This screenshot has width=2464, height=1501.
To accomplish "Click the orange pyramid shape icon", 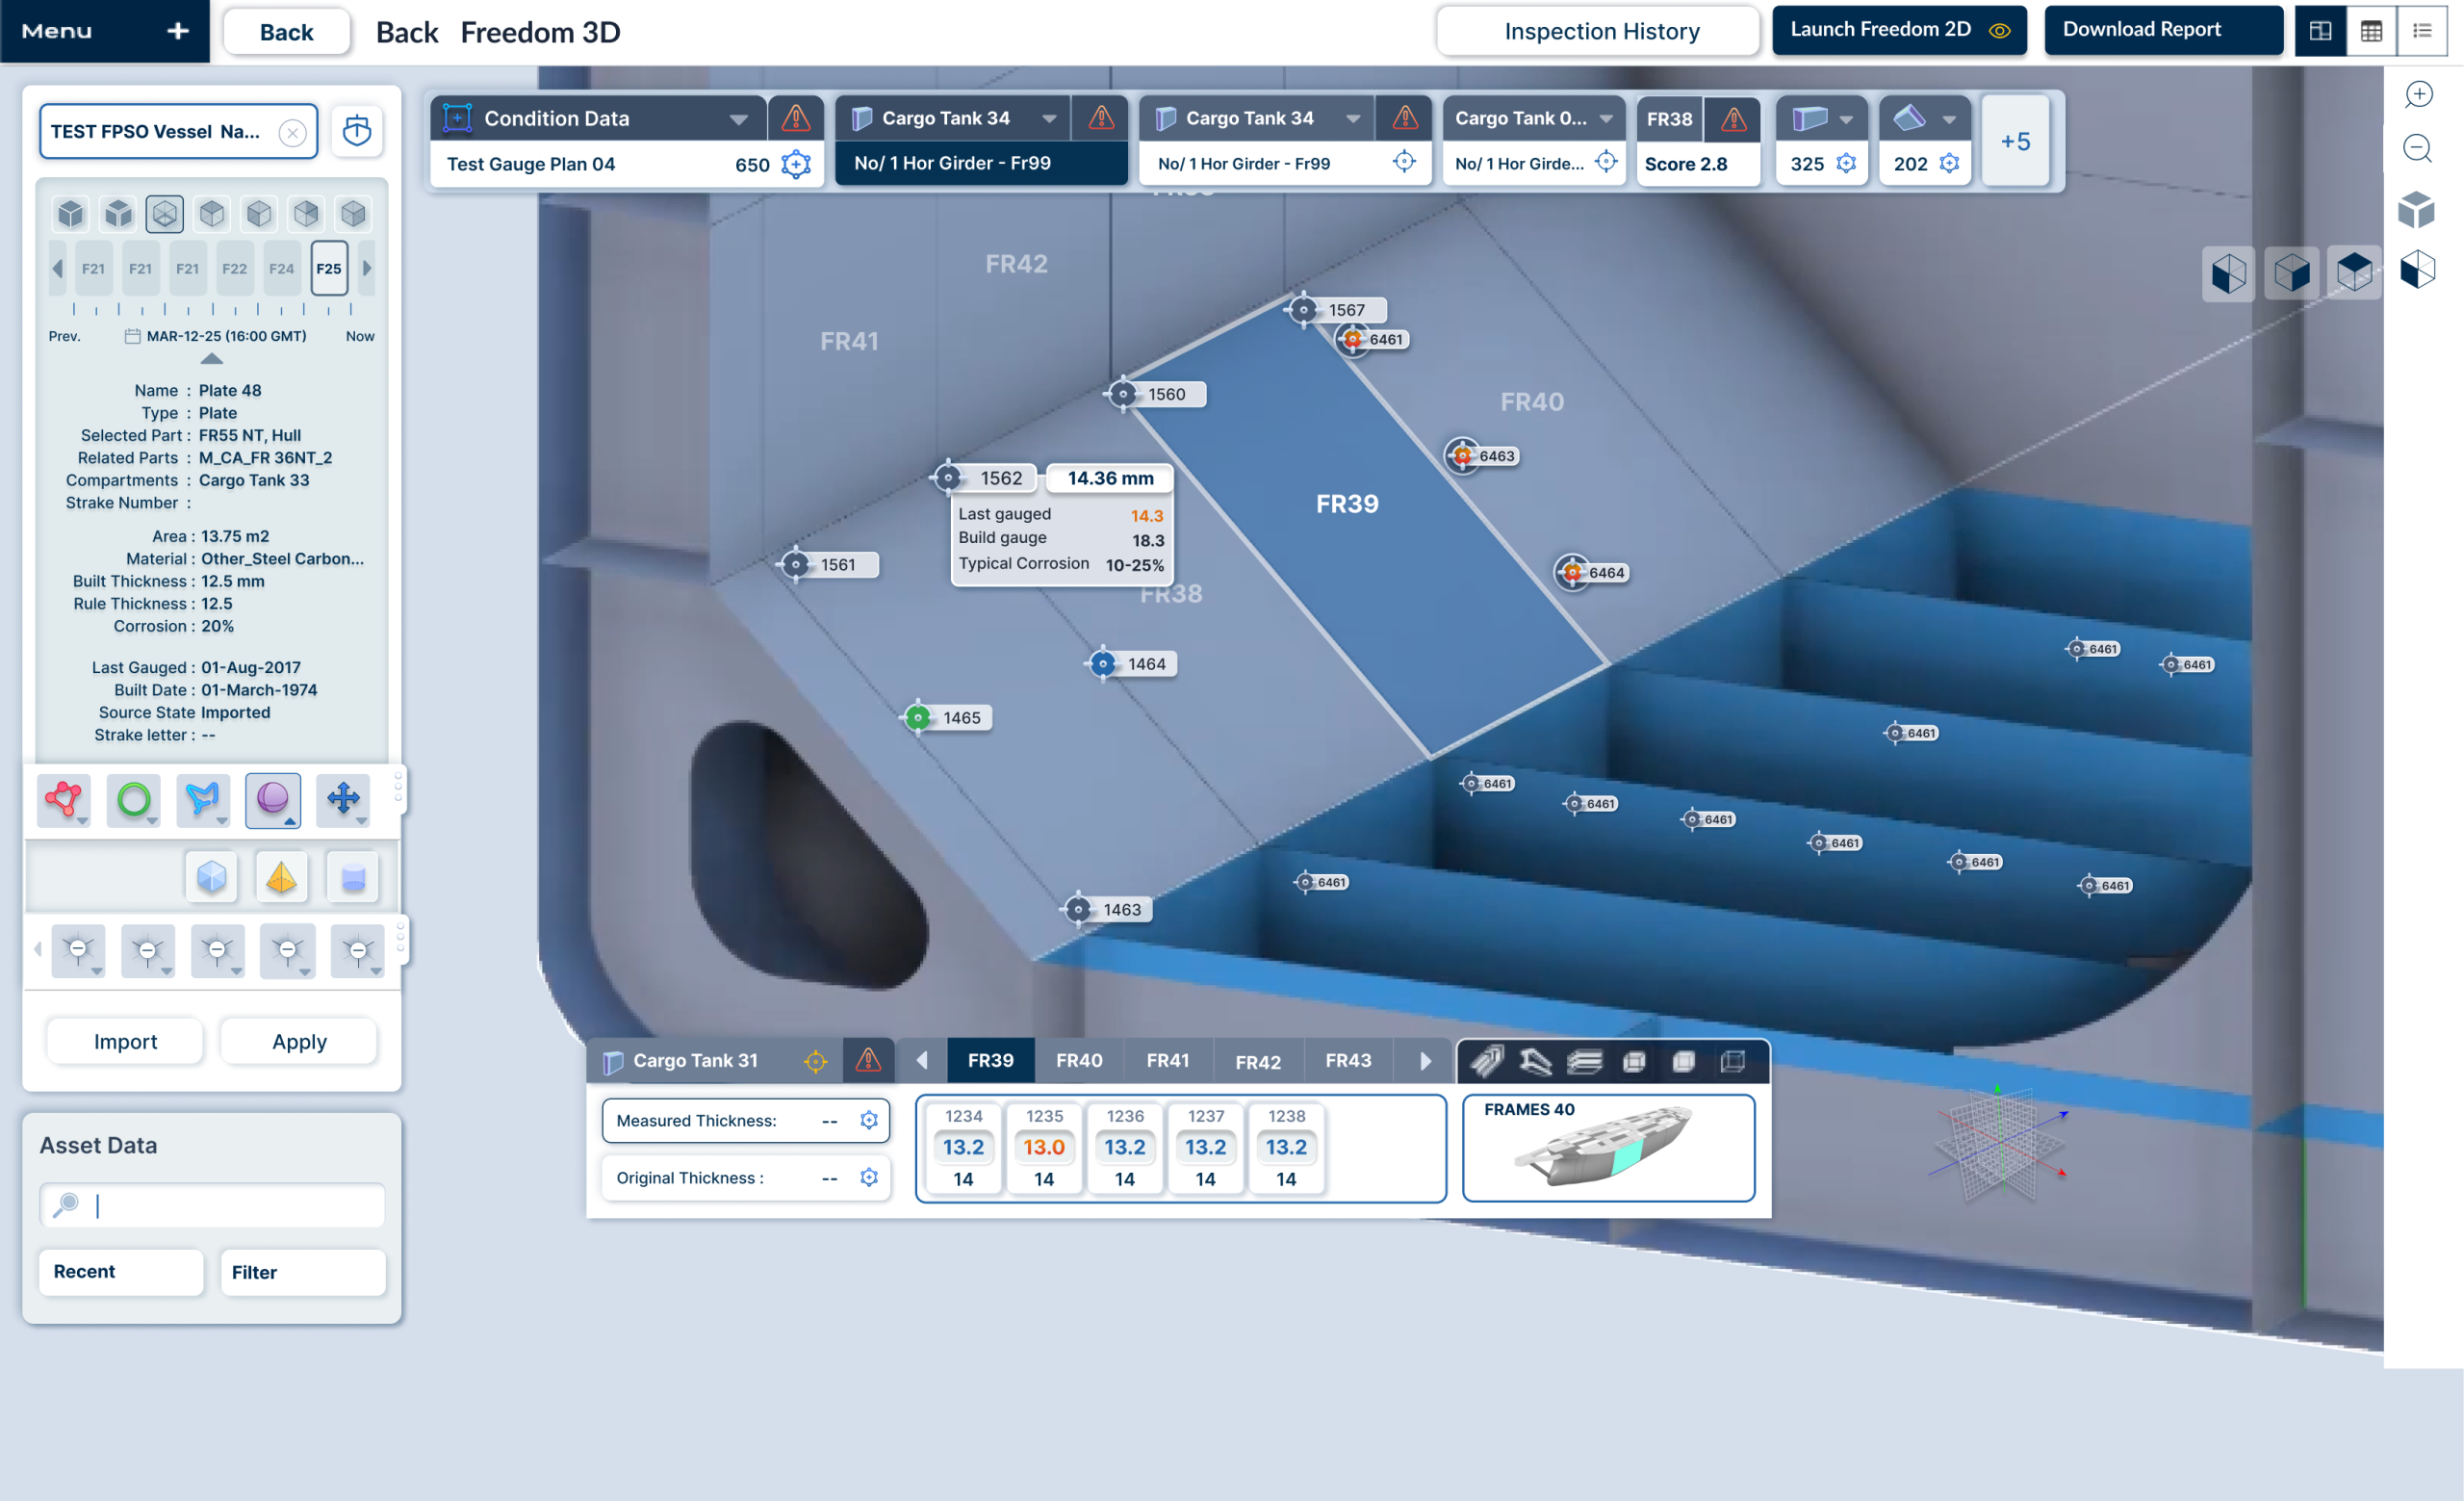I will click(281, 877).
